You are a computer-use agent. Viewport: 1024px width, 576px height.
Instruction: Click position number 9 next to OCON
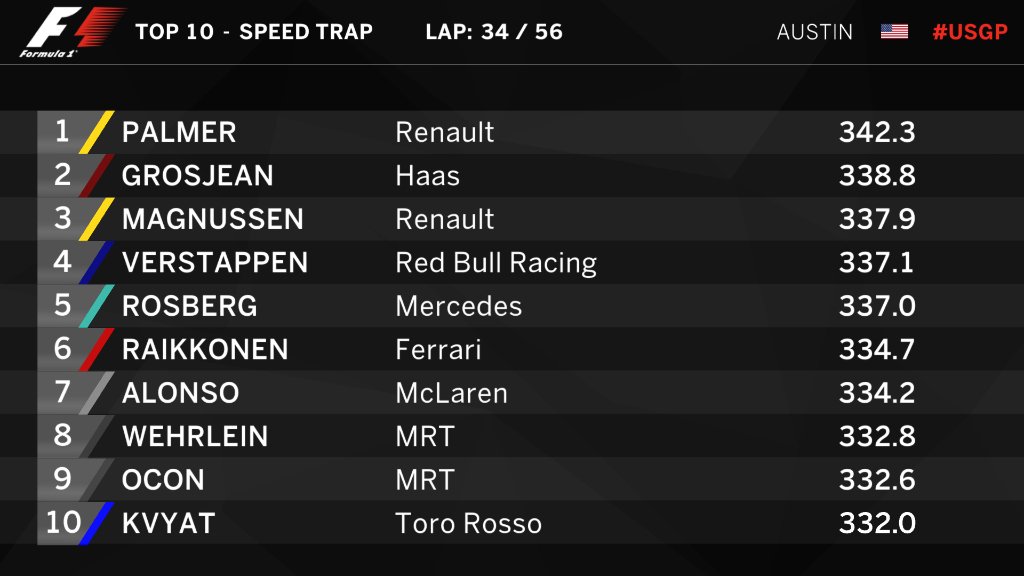pyautogui.click(x=62, y=479)
